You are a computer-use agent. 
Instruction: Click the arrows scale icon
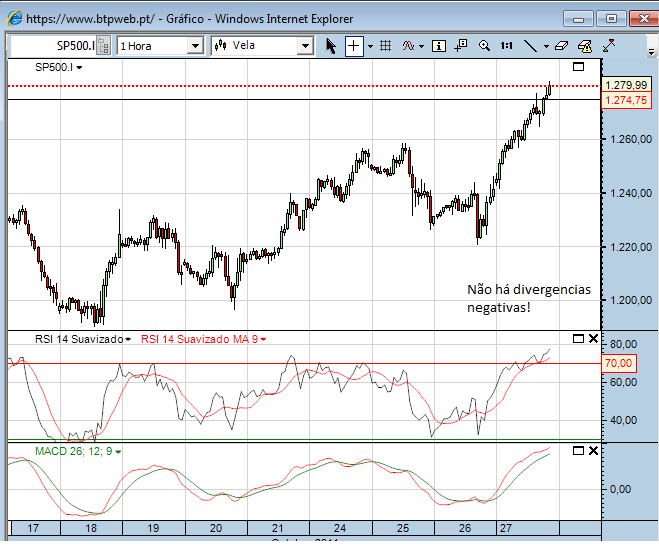[x=609, y=45]
